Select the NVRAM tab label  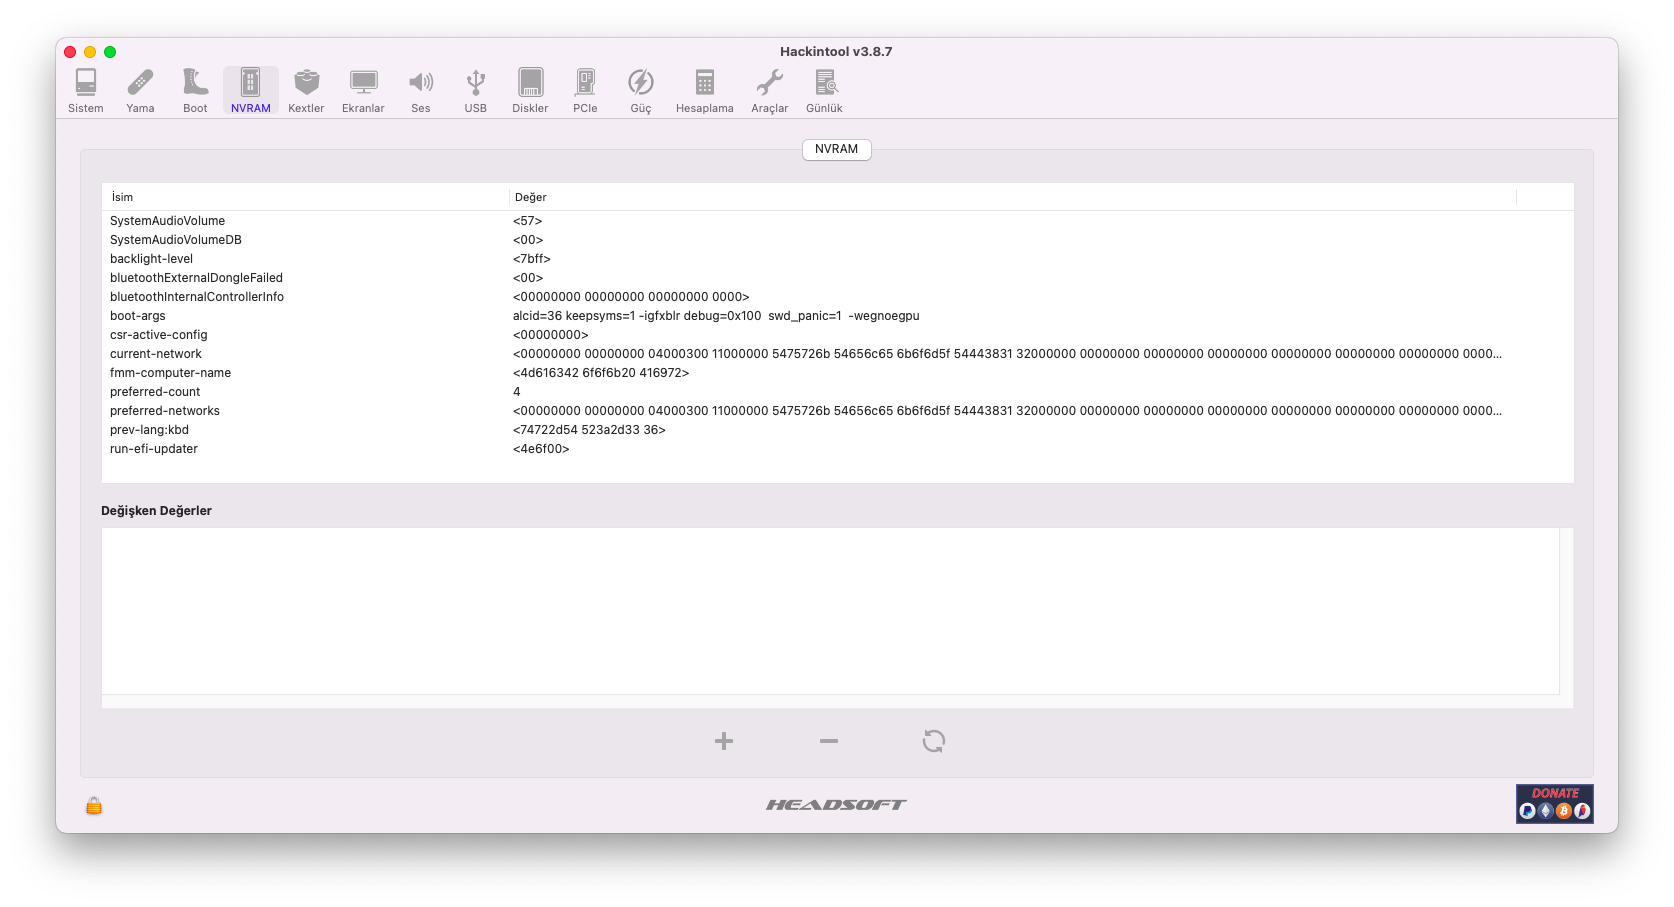pos(836,149)
